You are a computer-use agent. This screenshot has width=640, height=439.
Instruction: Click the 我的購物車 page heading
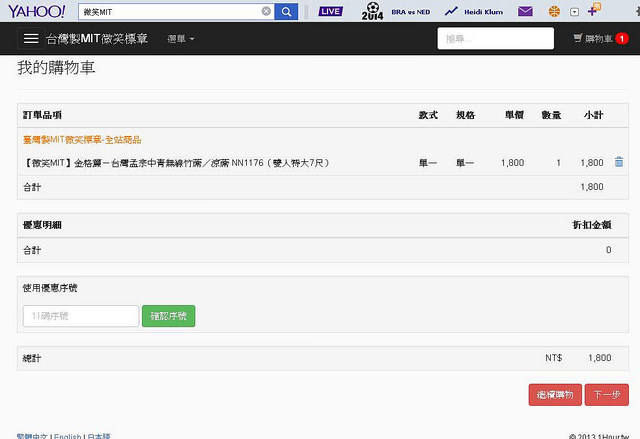[x=56, y=68]
